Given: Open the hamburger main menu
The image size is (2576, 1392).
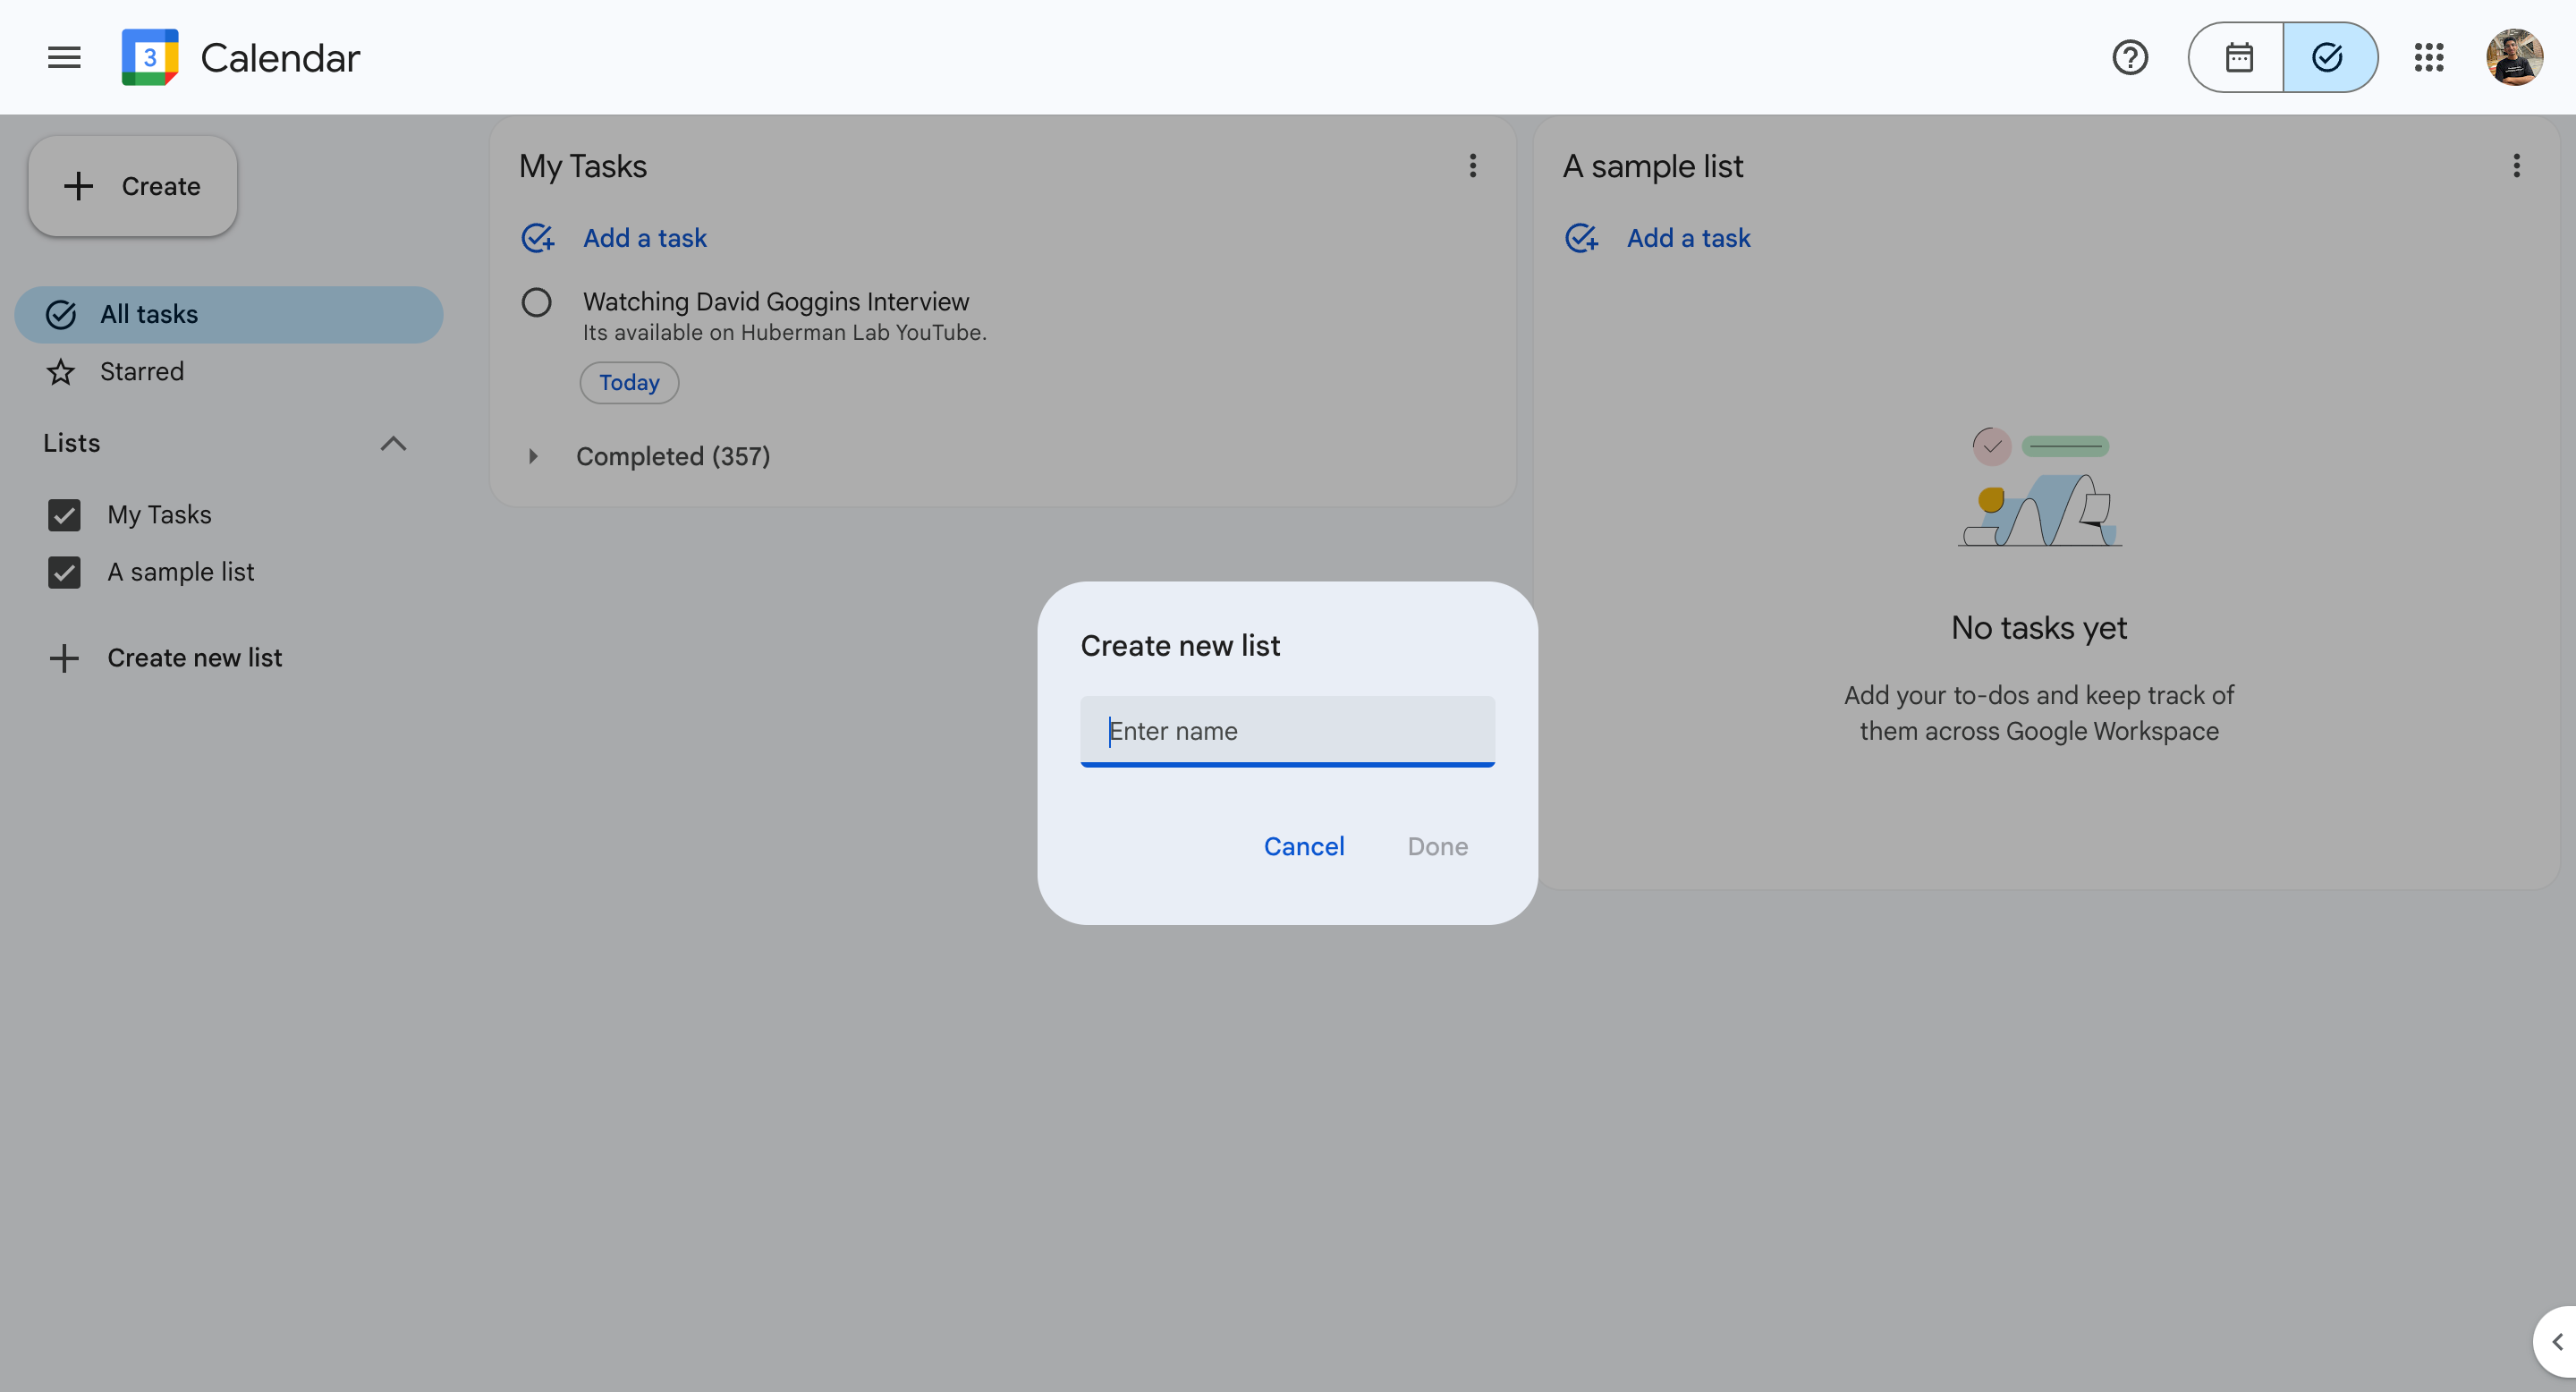Looking at the screenshot, I should pyautogui.click(x=64, y=57).
